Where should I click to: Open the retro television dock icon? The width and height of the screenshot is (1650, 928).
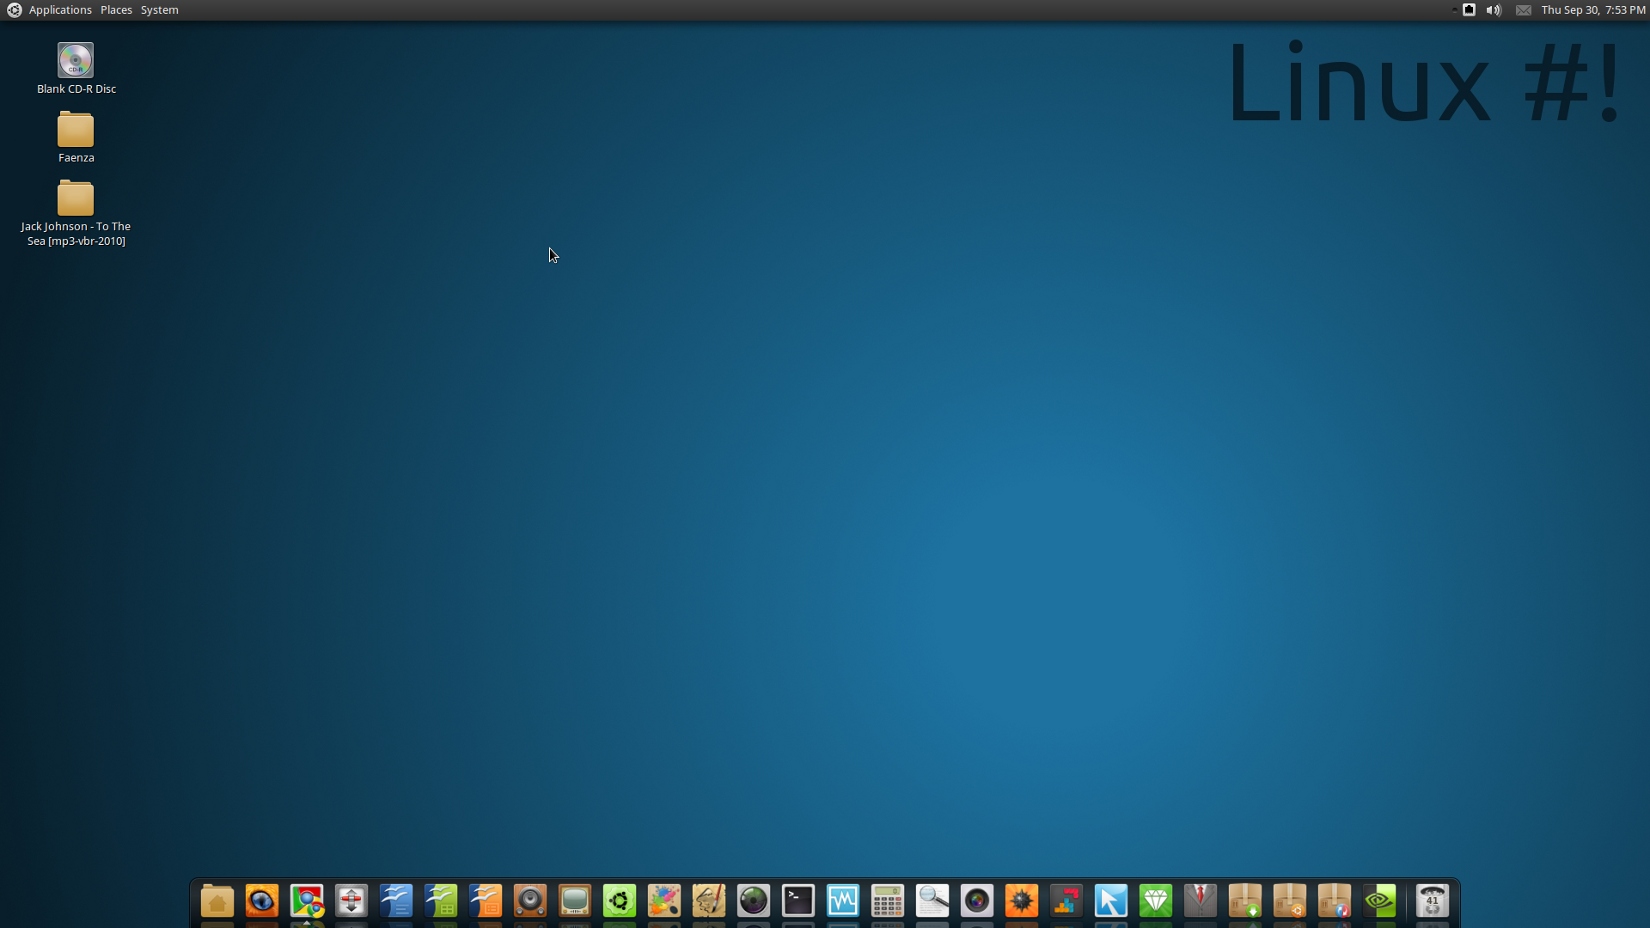[x=575, y=901]
